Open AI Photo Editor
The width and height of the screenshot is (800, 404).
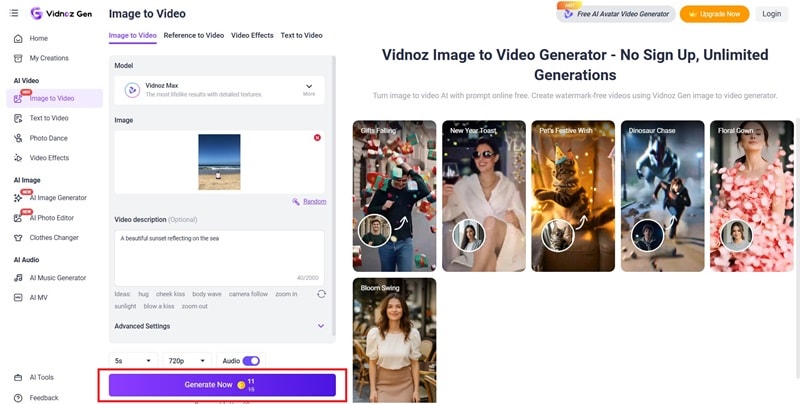(52, 218)
